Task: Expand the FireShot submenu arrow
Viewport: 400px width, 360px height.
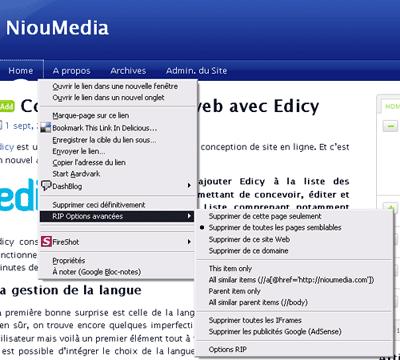Action: pyautogui.click(x=189, y=241)
